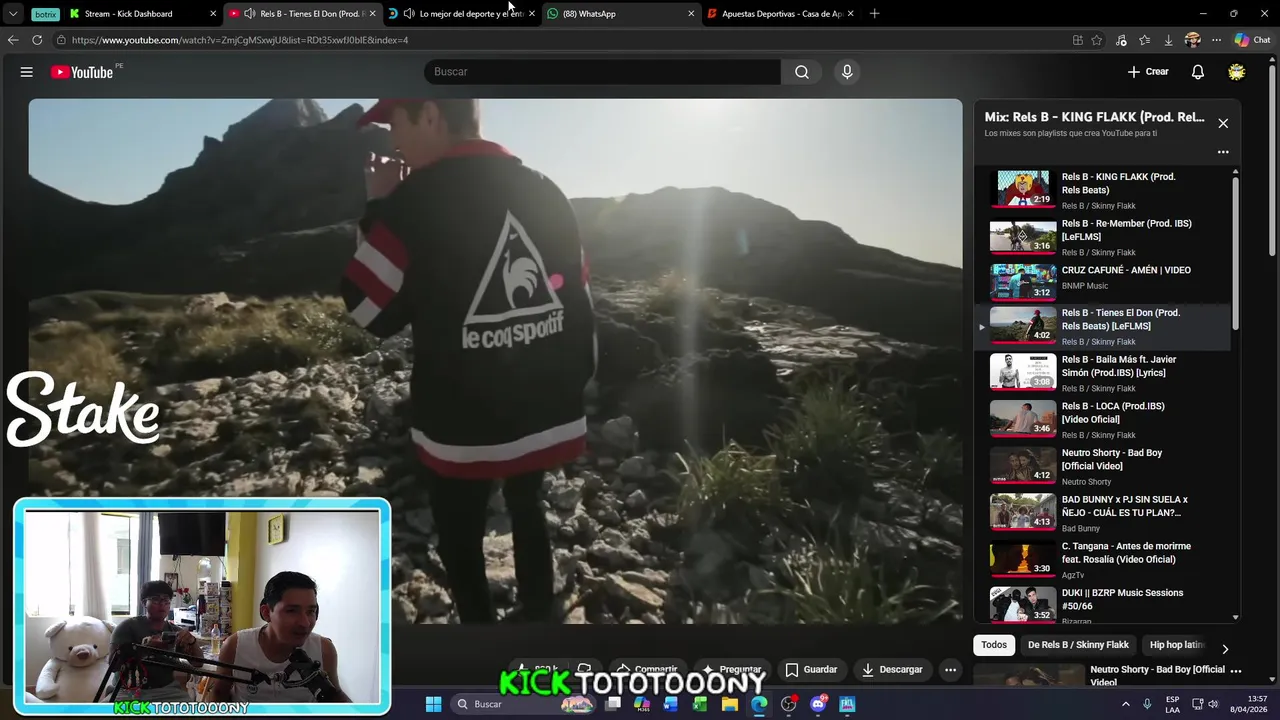Screen dimensions: 1280x720
Task: Open Excel from the taskbar
Action: [701, 704]
